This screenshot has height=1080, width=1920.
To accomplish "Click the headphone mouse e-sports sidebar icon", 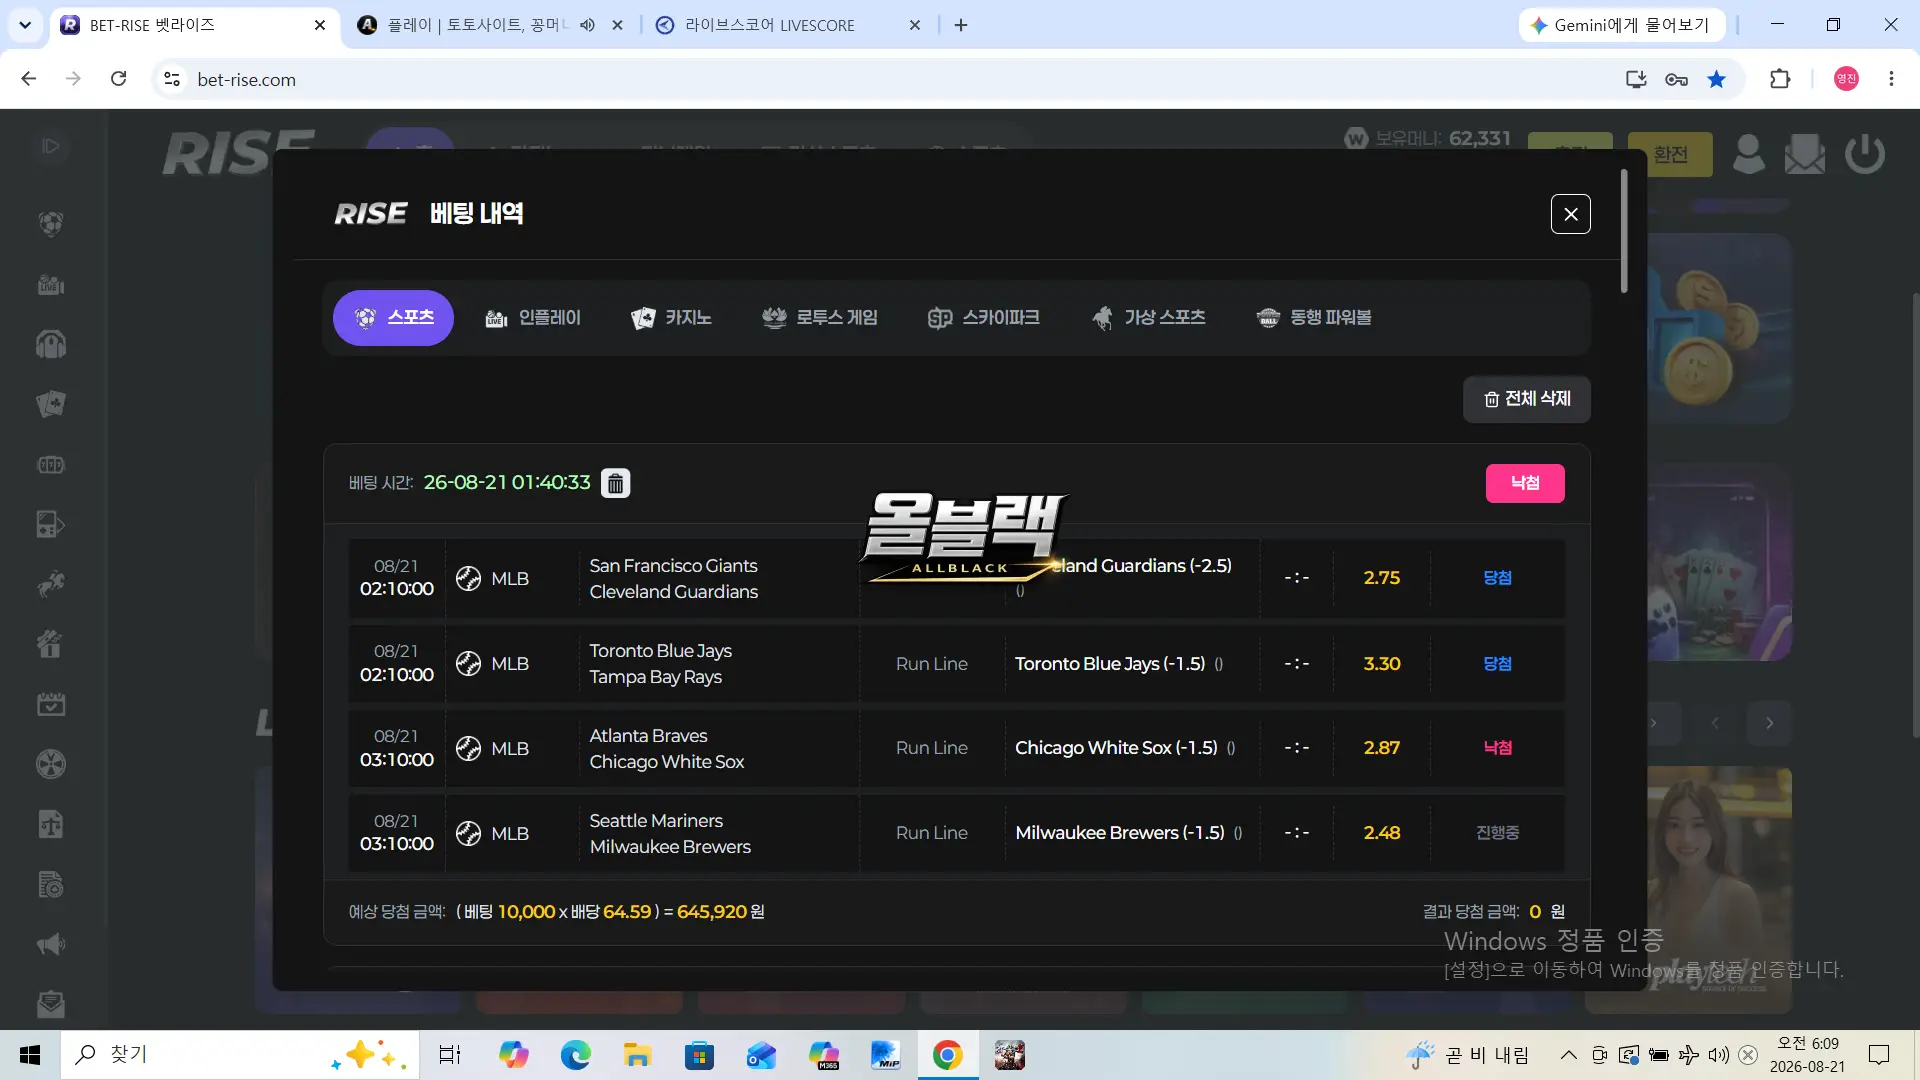I will coord(51,344).
